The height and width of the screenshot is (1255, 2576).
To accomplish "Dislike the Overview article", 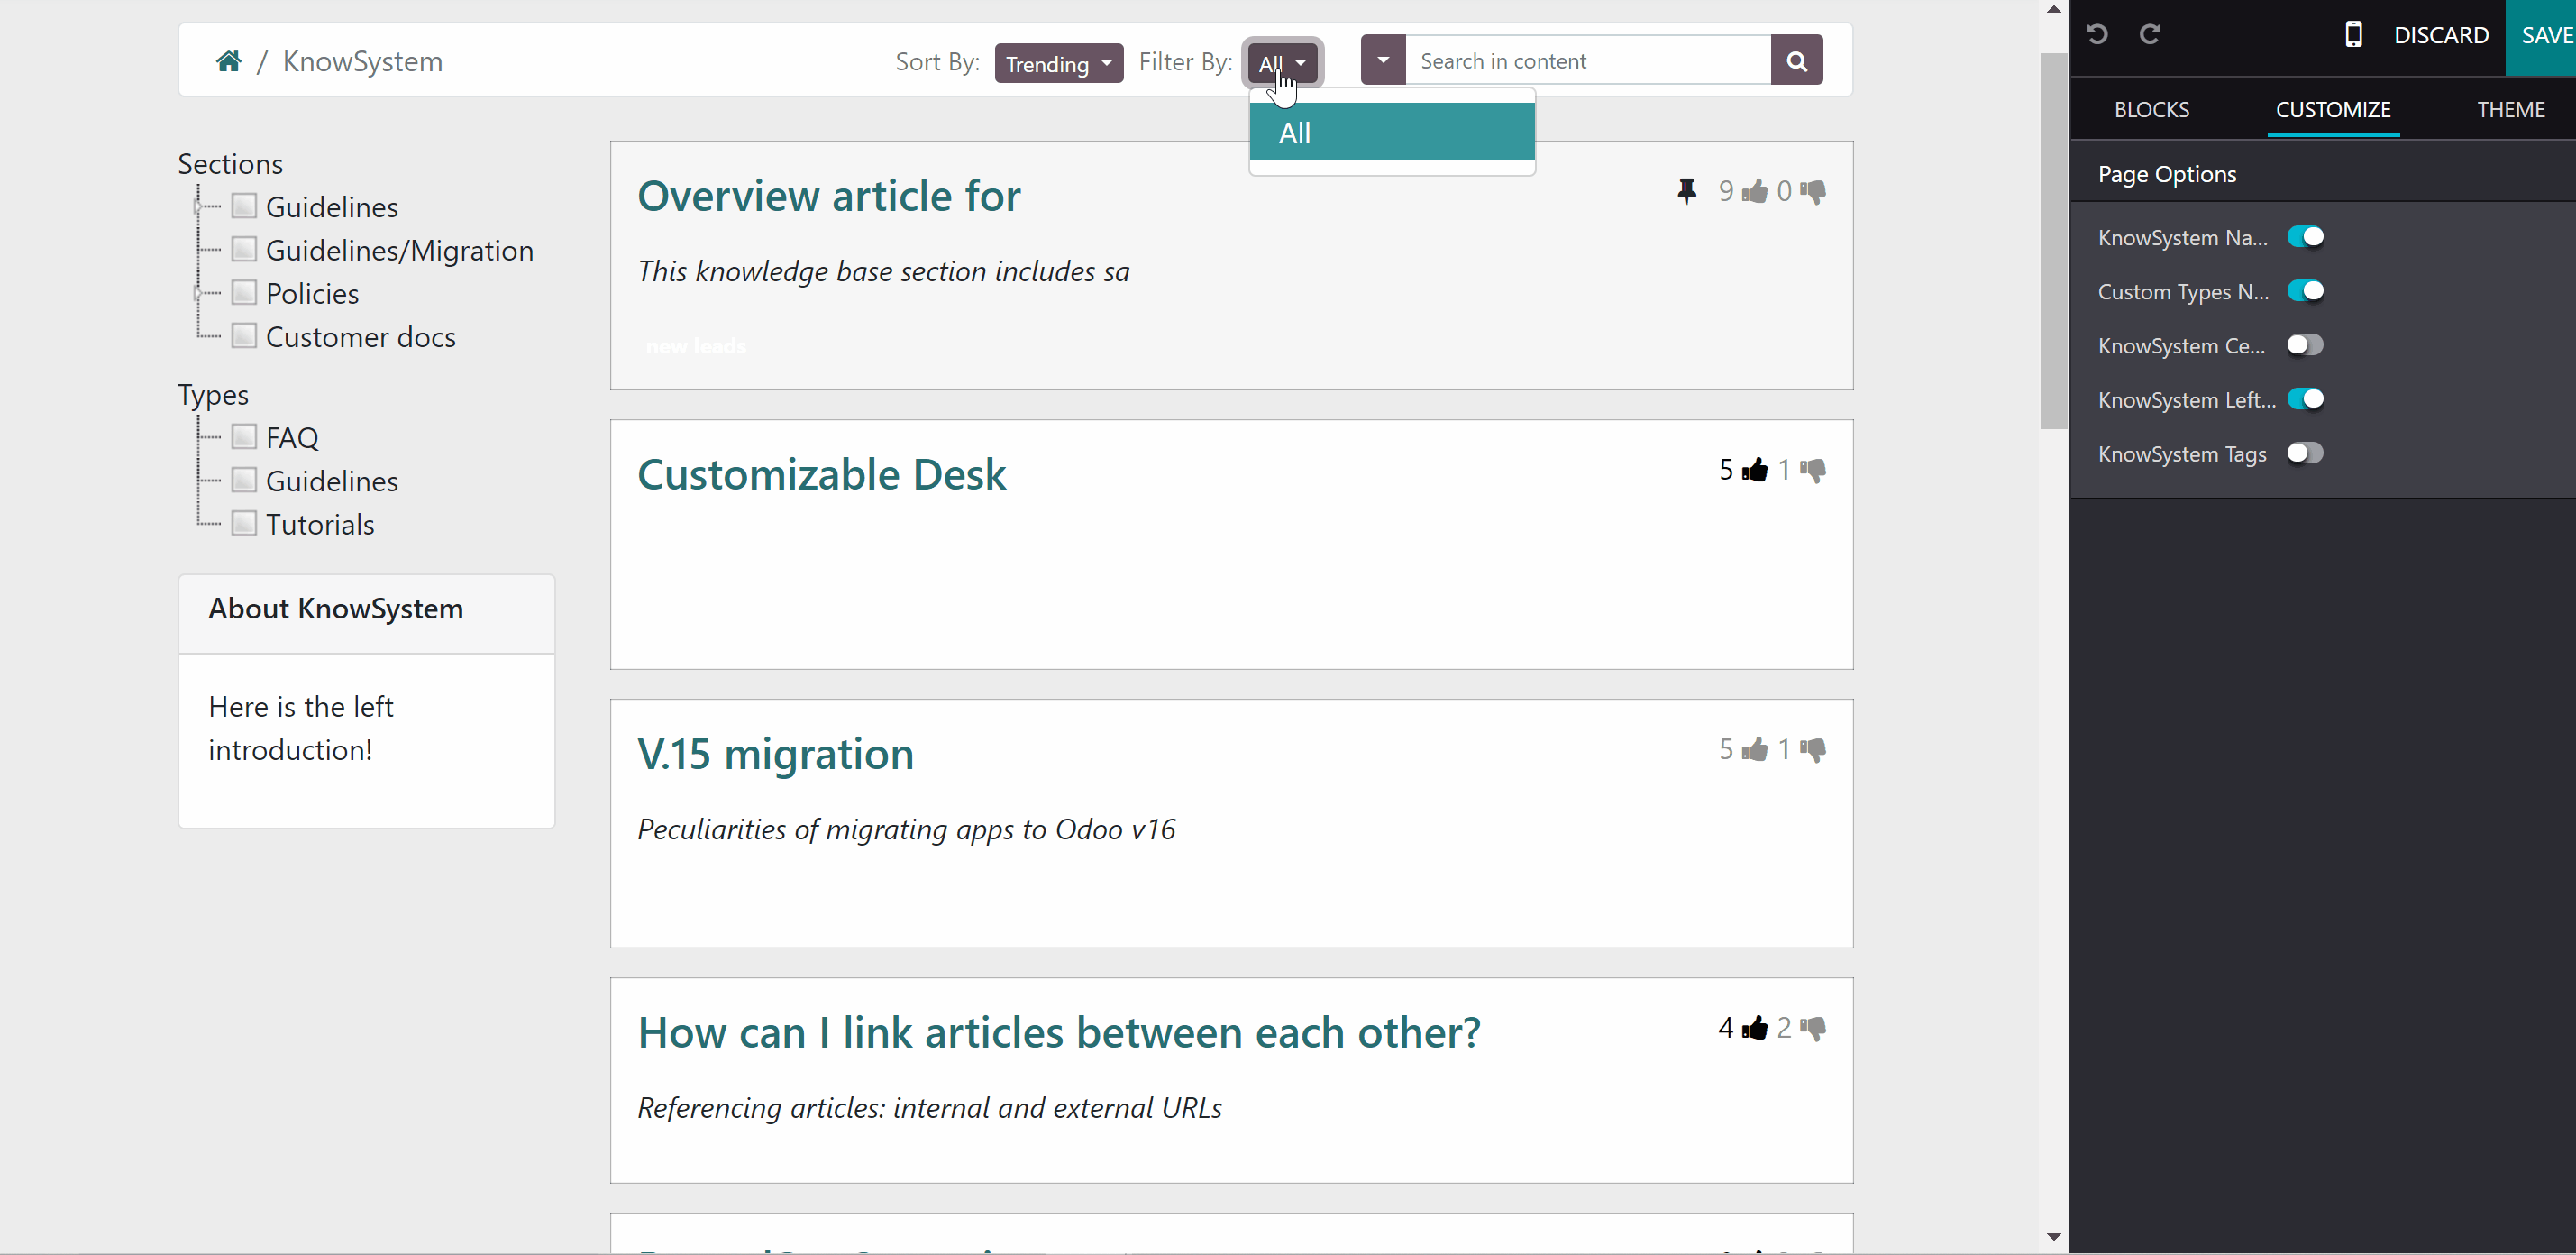I will [x=1813, y=191].
